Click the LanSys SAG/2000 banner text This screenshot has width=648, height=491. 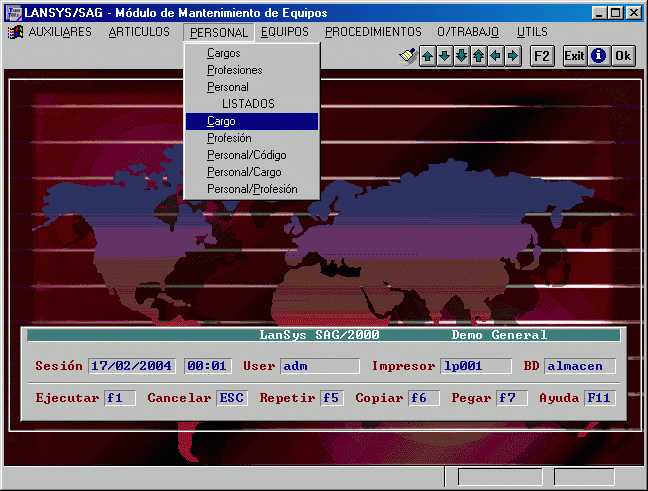pos(319,335)
